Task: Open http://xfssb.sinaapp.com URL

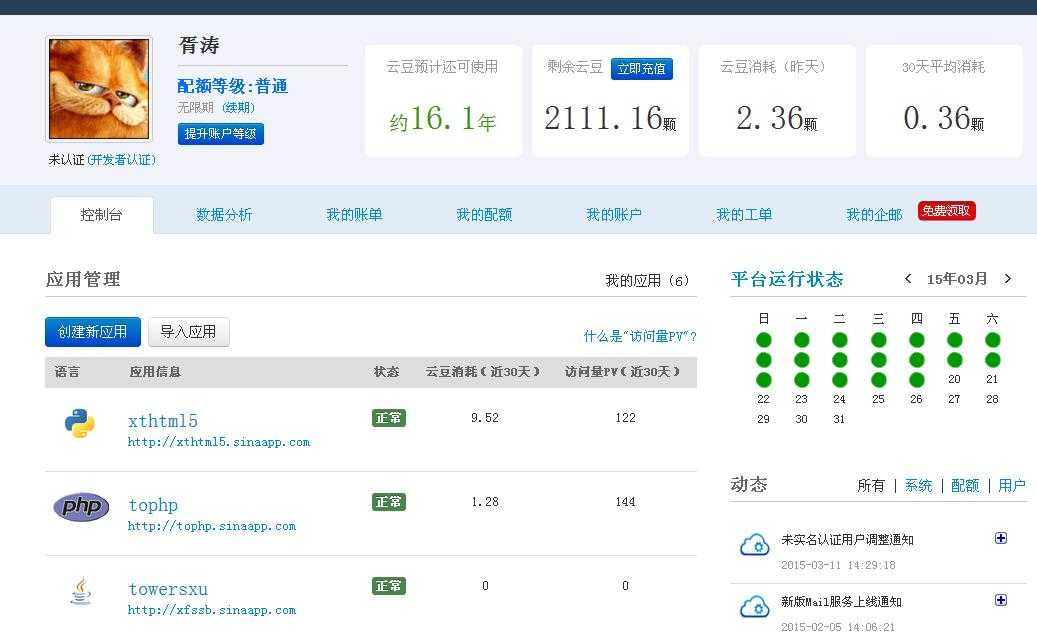Action: (x=212, y=610)
